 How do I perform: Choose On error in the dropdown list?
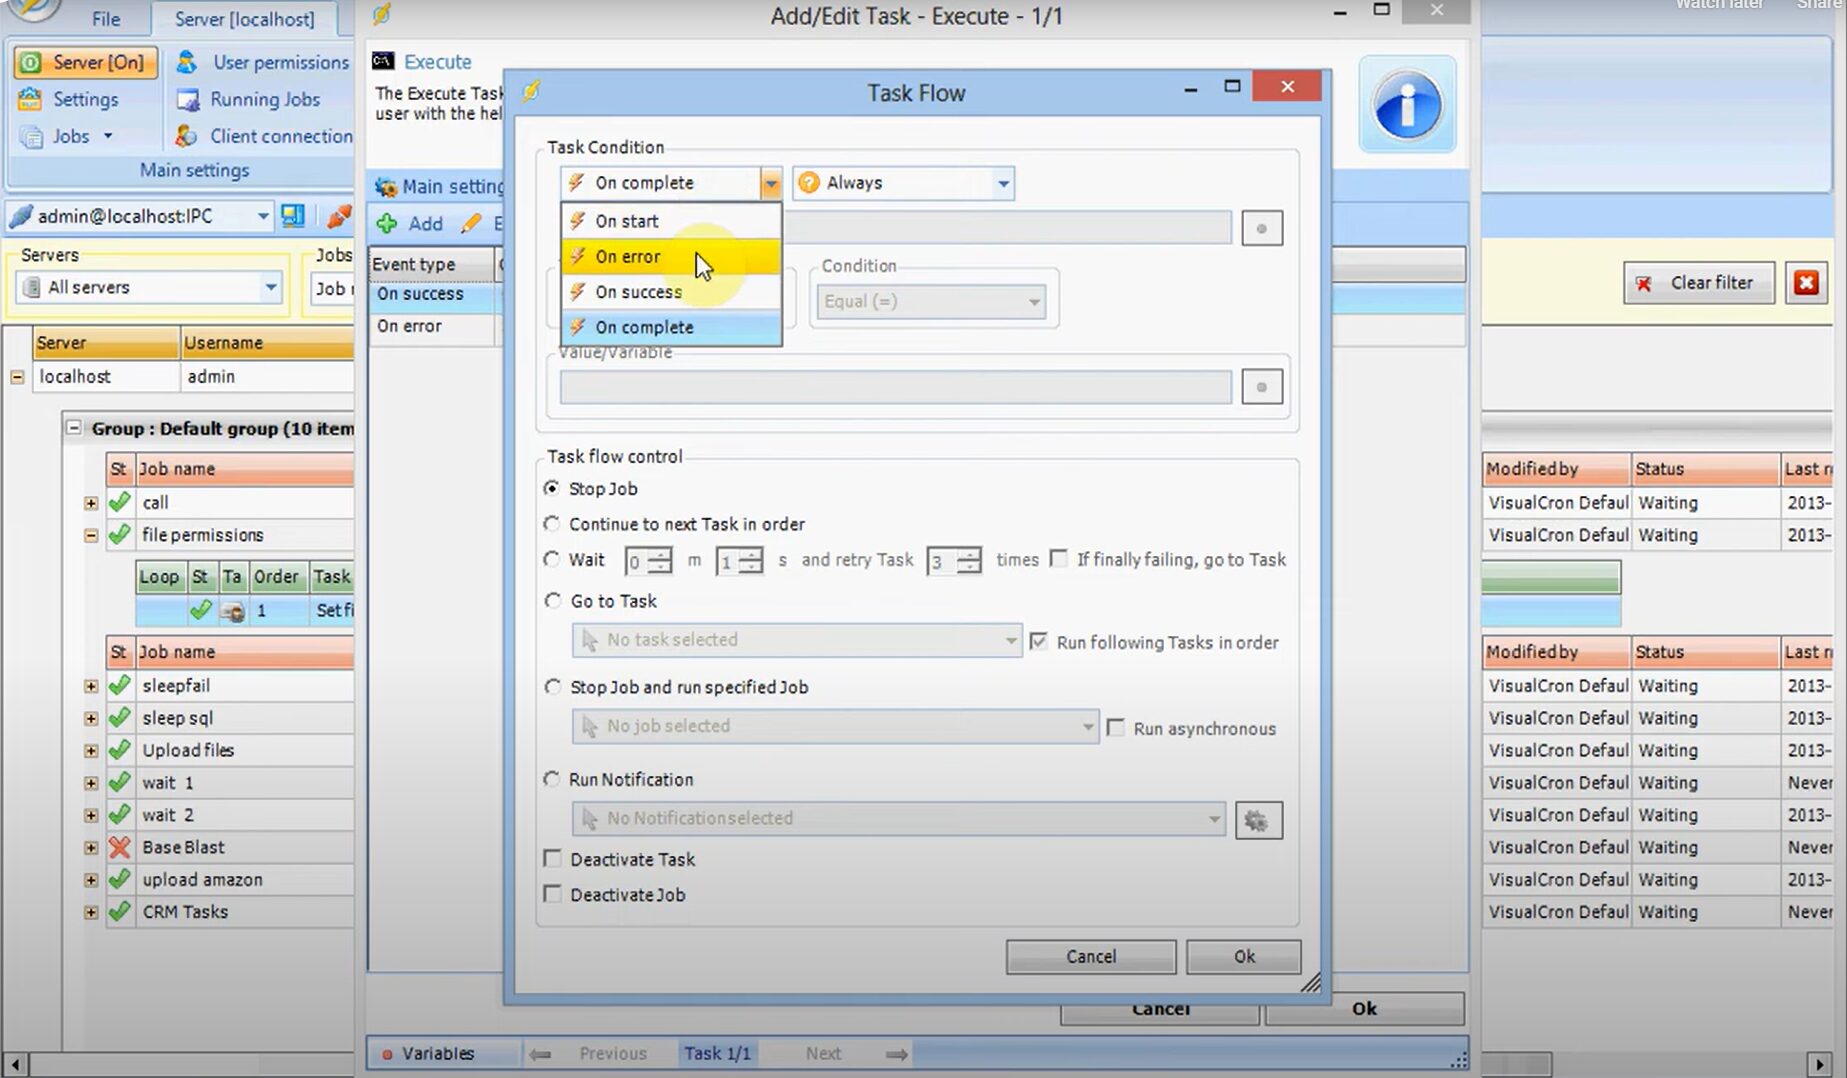click(x=628, y=257)
